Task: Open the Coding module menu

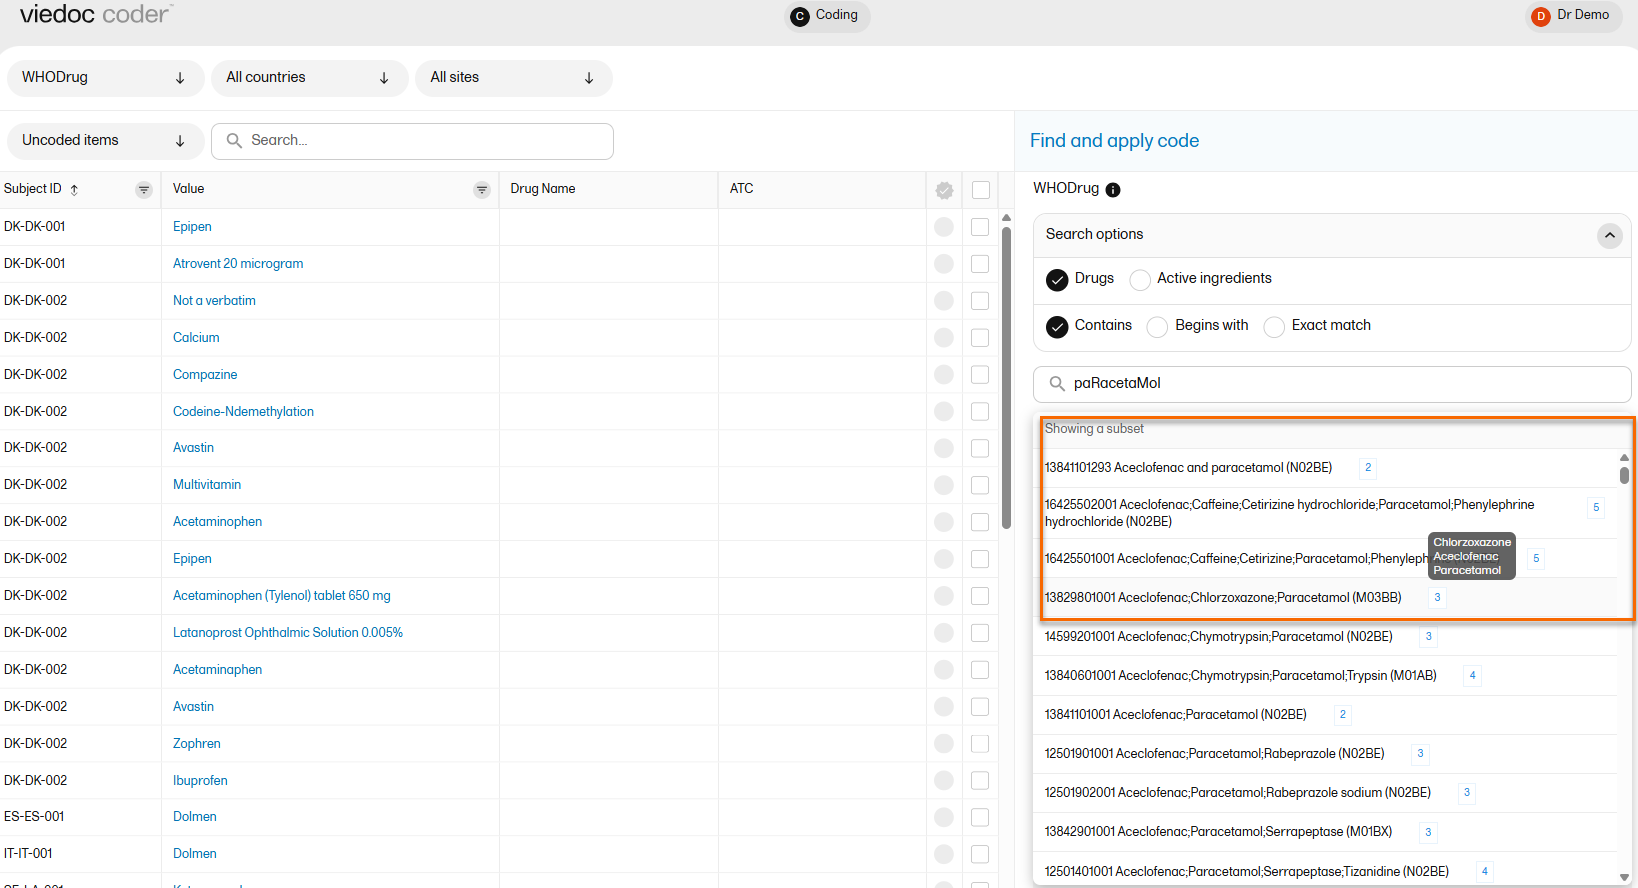Action: click(x=826, y=16)
